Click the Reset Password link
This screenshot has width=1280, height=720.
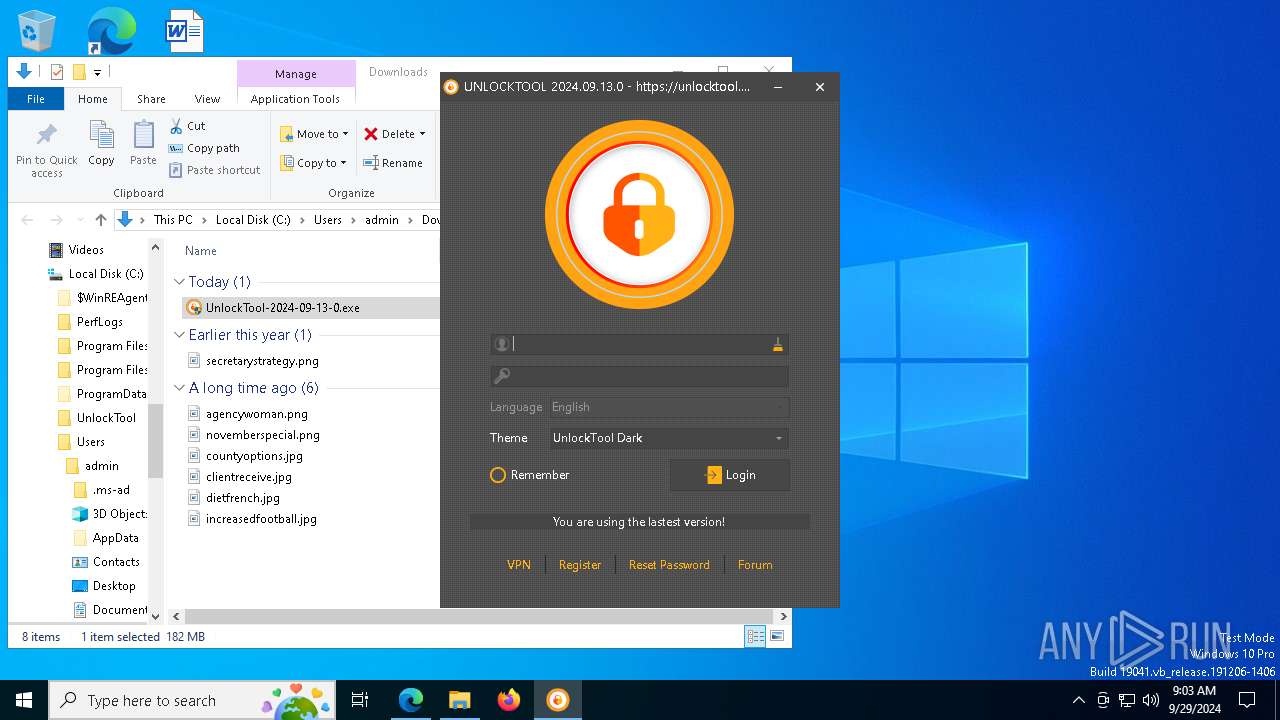[x=669, y=565]
